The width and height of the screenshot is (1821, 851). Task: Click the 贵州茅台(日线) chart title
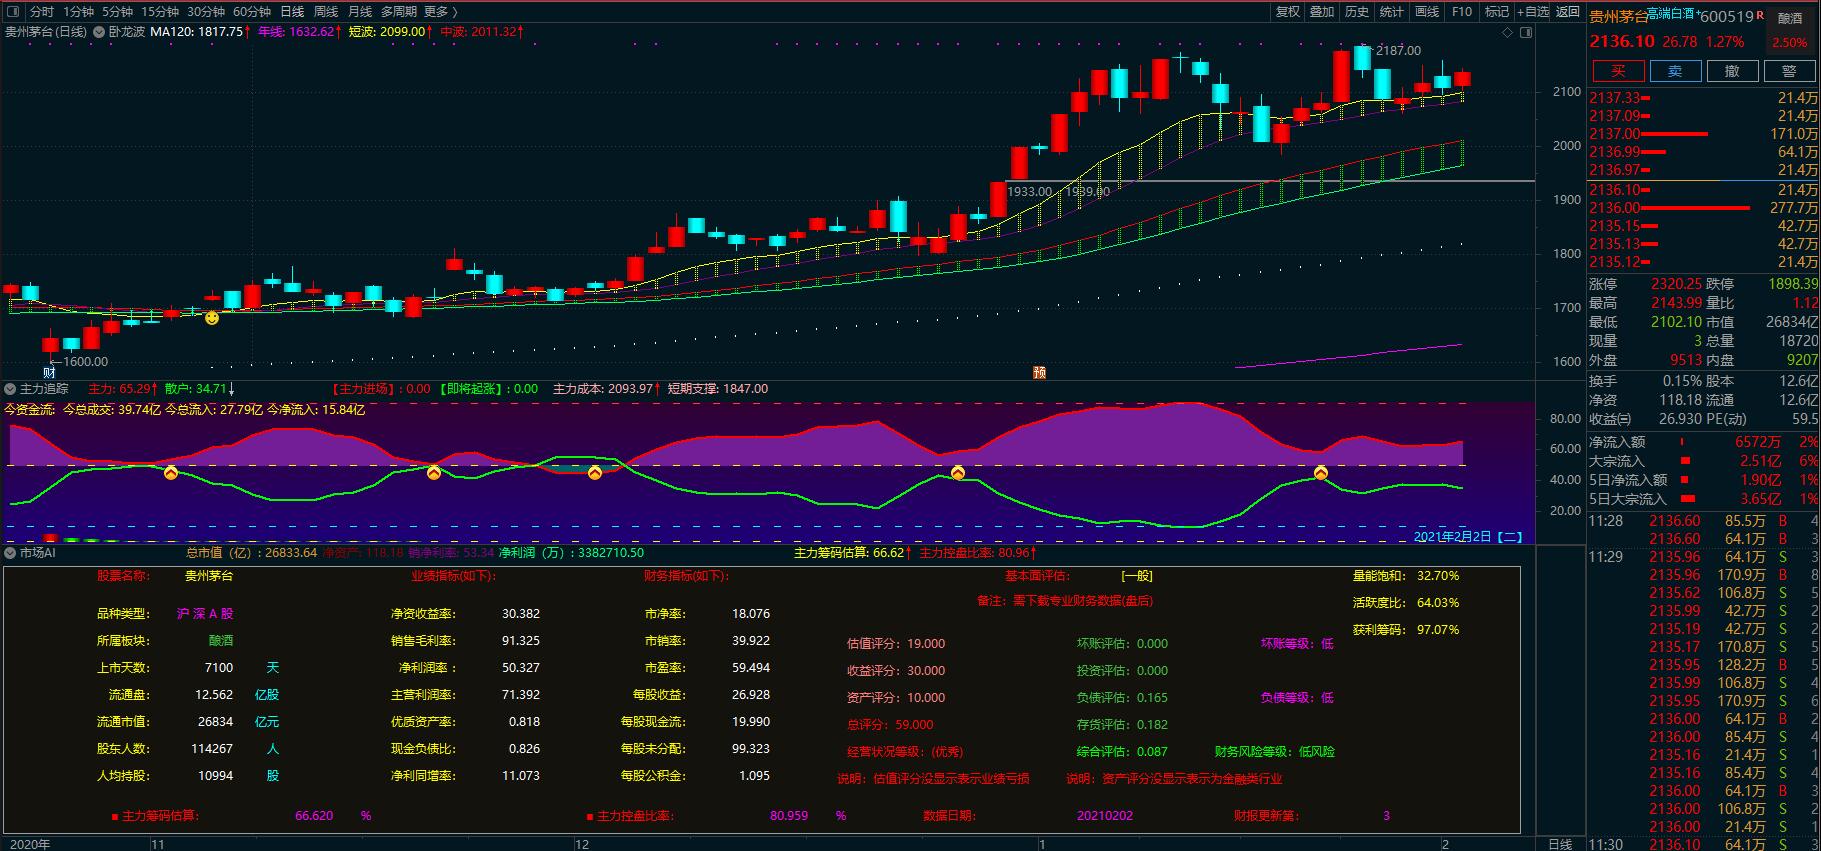tap(45, 32)
